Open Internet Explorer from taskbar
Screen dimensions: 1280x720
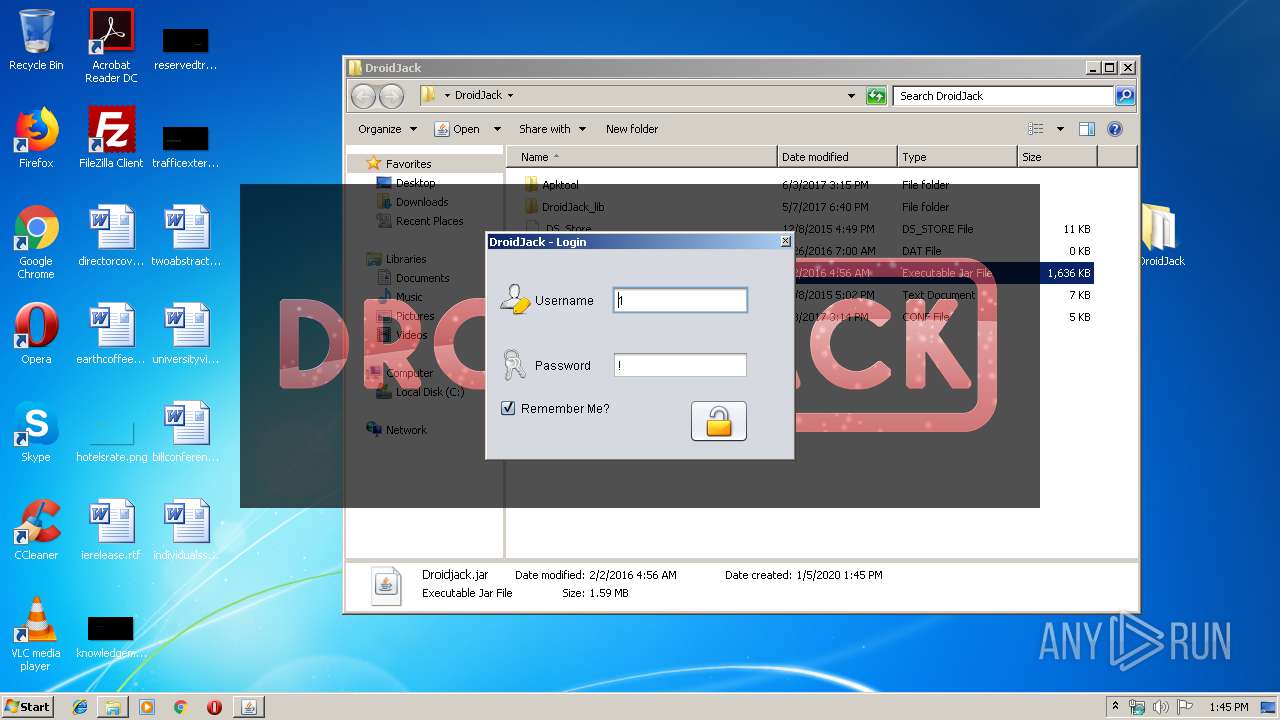click(80, 707)
